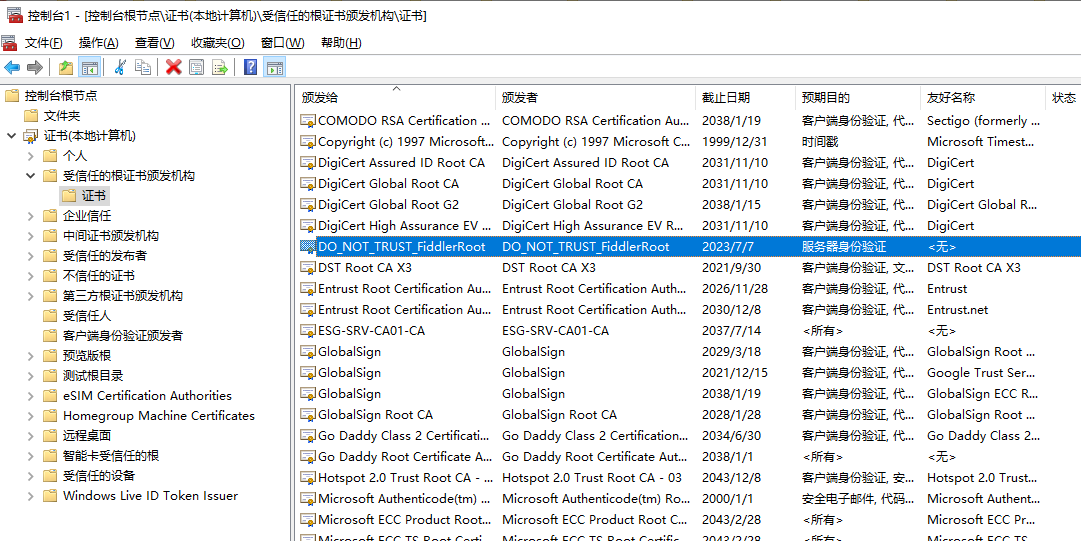1081x541 pixels.
Task: Click the blue Help question mark icon
Action: 250,67
